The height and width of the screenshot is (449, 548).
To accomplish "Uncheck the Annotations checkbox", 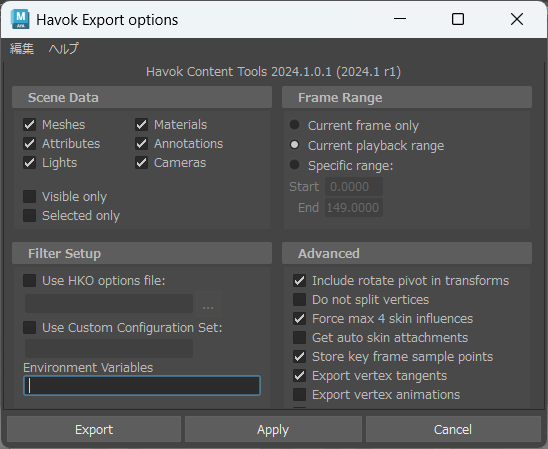I will [142, 144].
